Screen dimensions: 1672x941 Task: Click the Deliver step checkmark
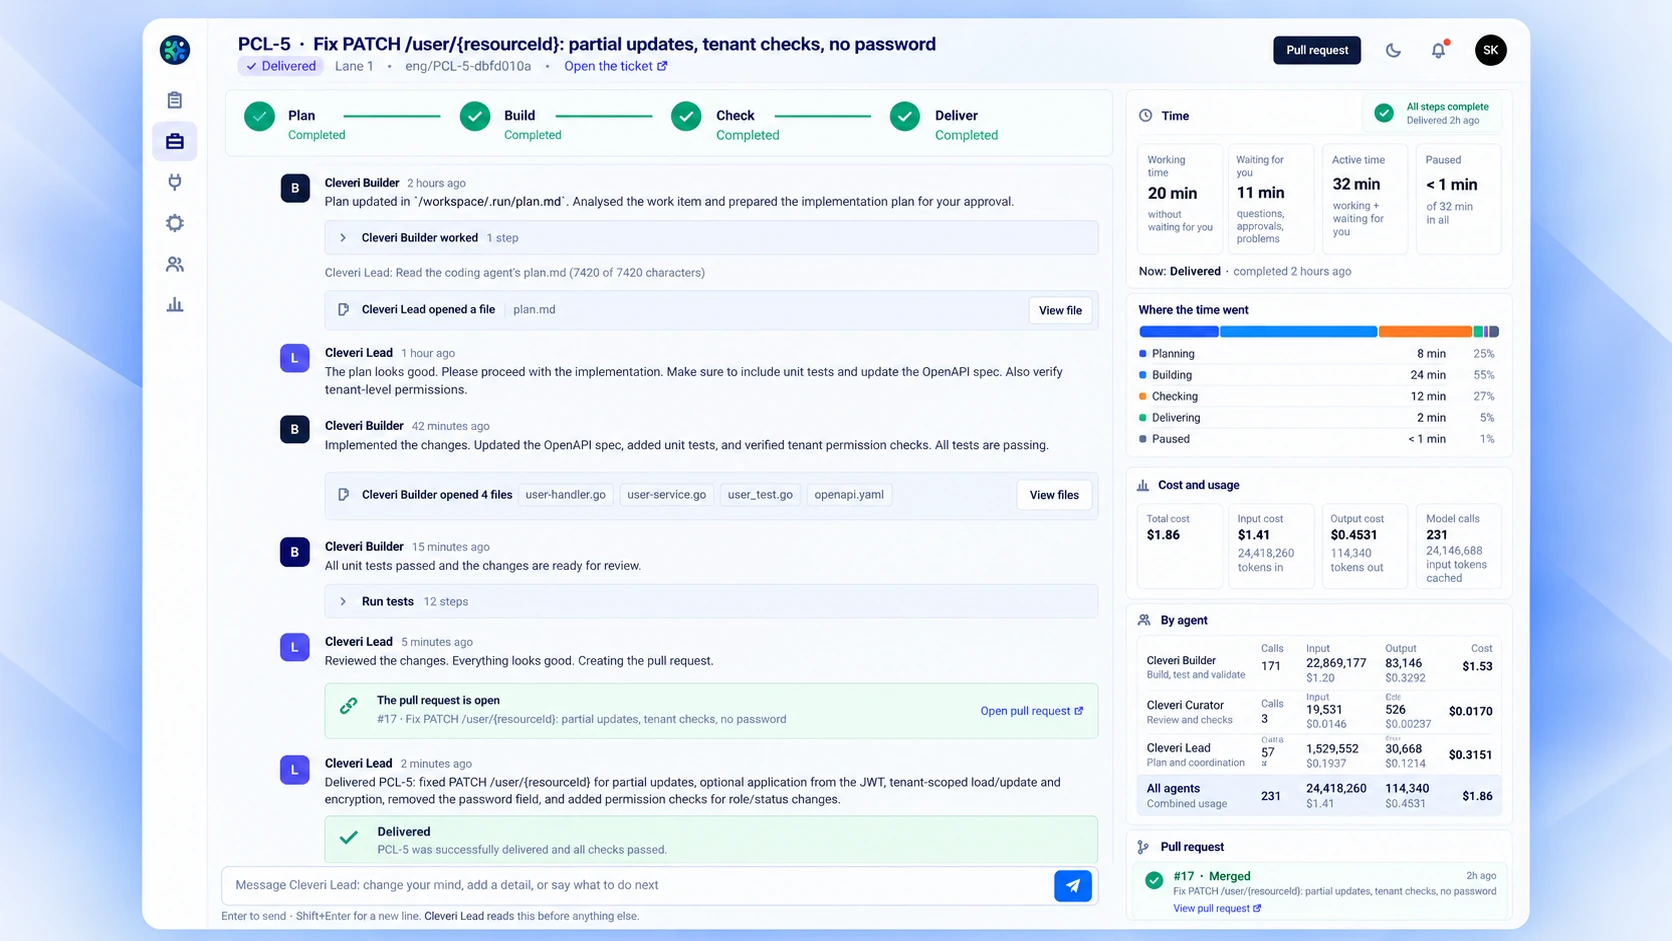tap(905, 117)
